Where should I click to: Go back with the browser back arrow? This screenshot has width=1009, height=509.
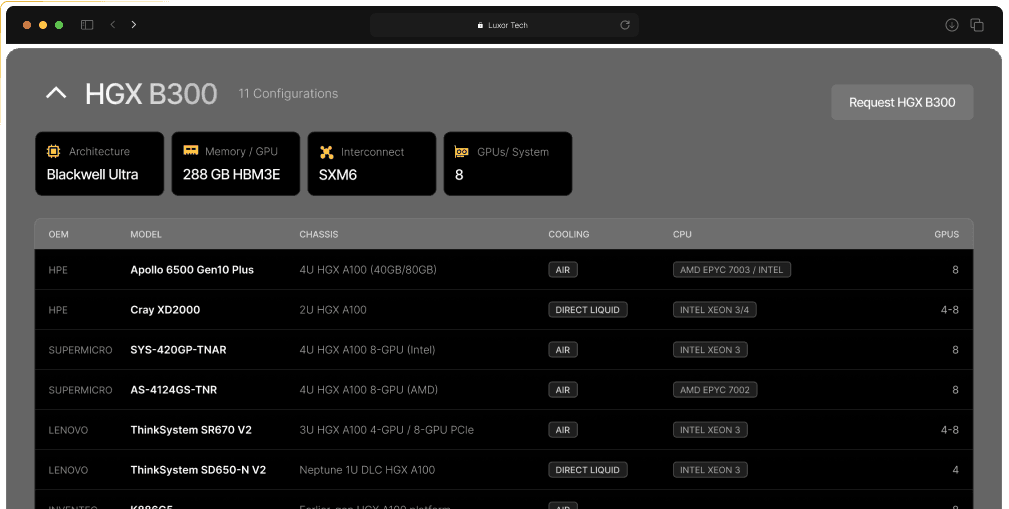(x=113, y=24)
